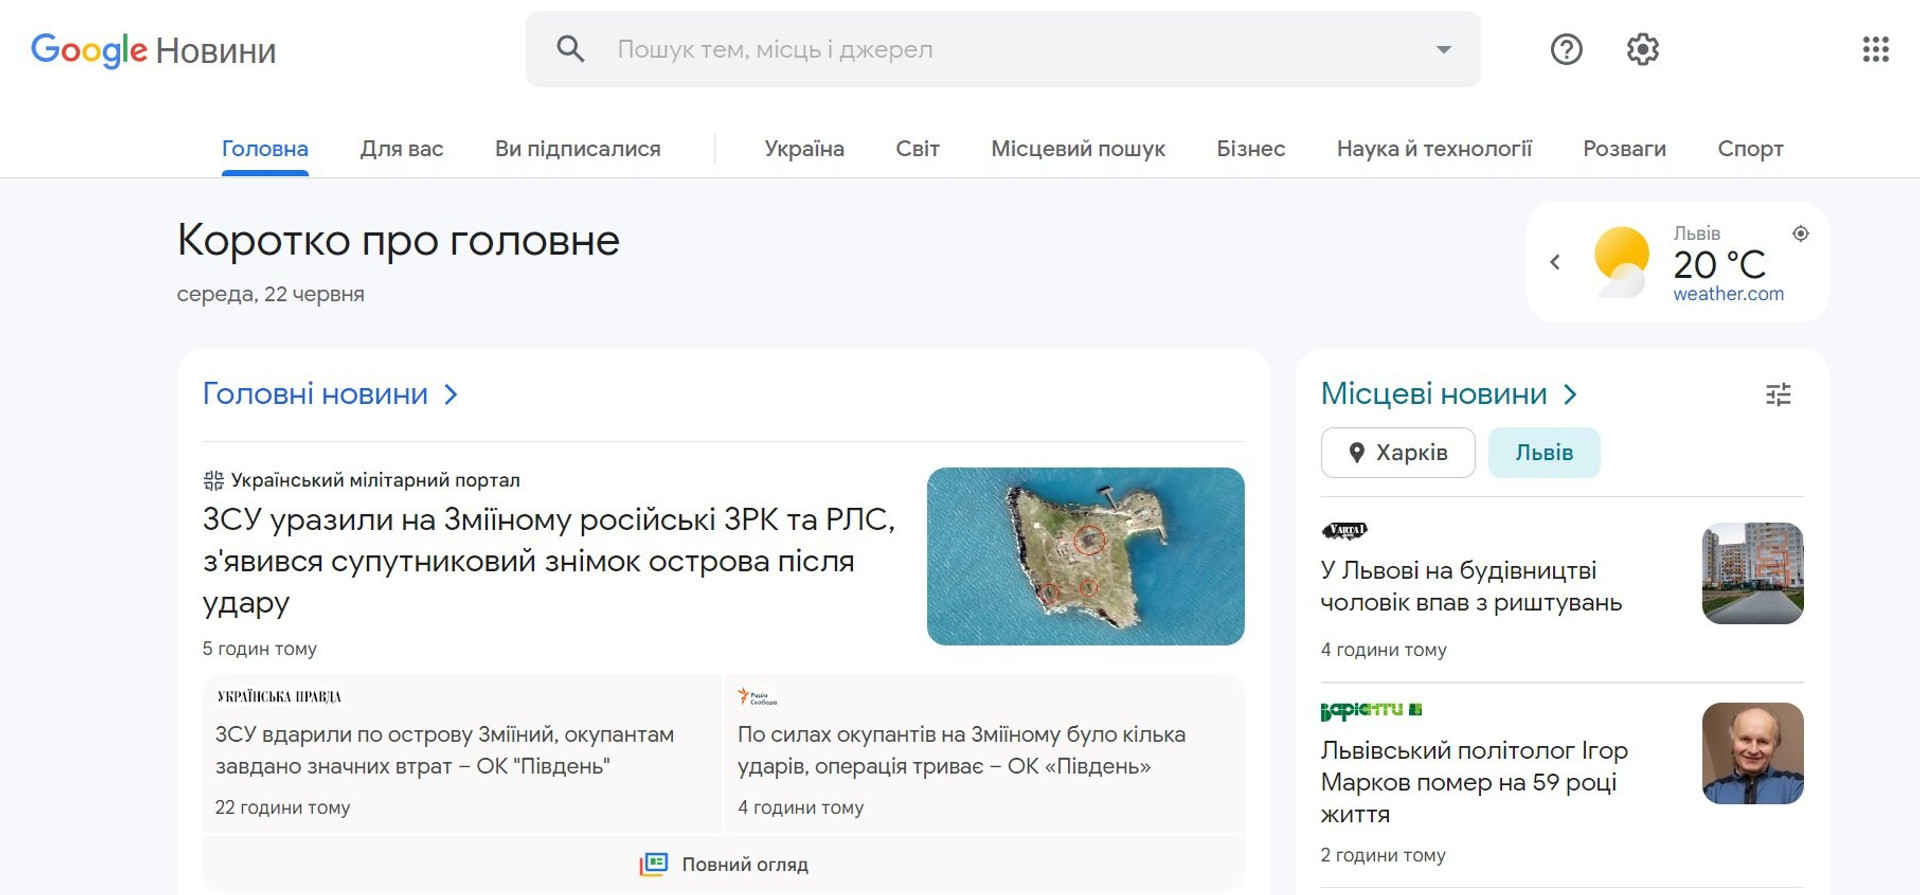Image resolution: width=1920 pixels, height=895 pixels.
Task: Open the Розваги section
Action: 1624,149
